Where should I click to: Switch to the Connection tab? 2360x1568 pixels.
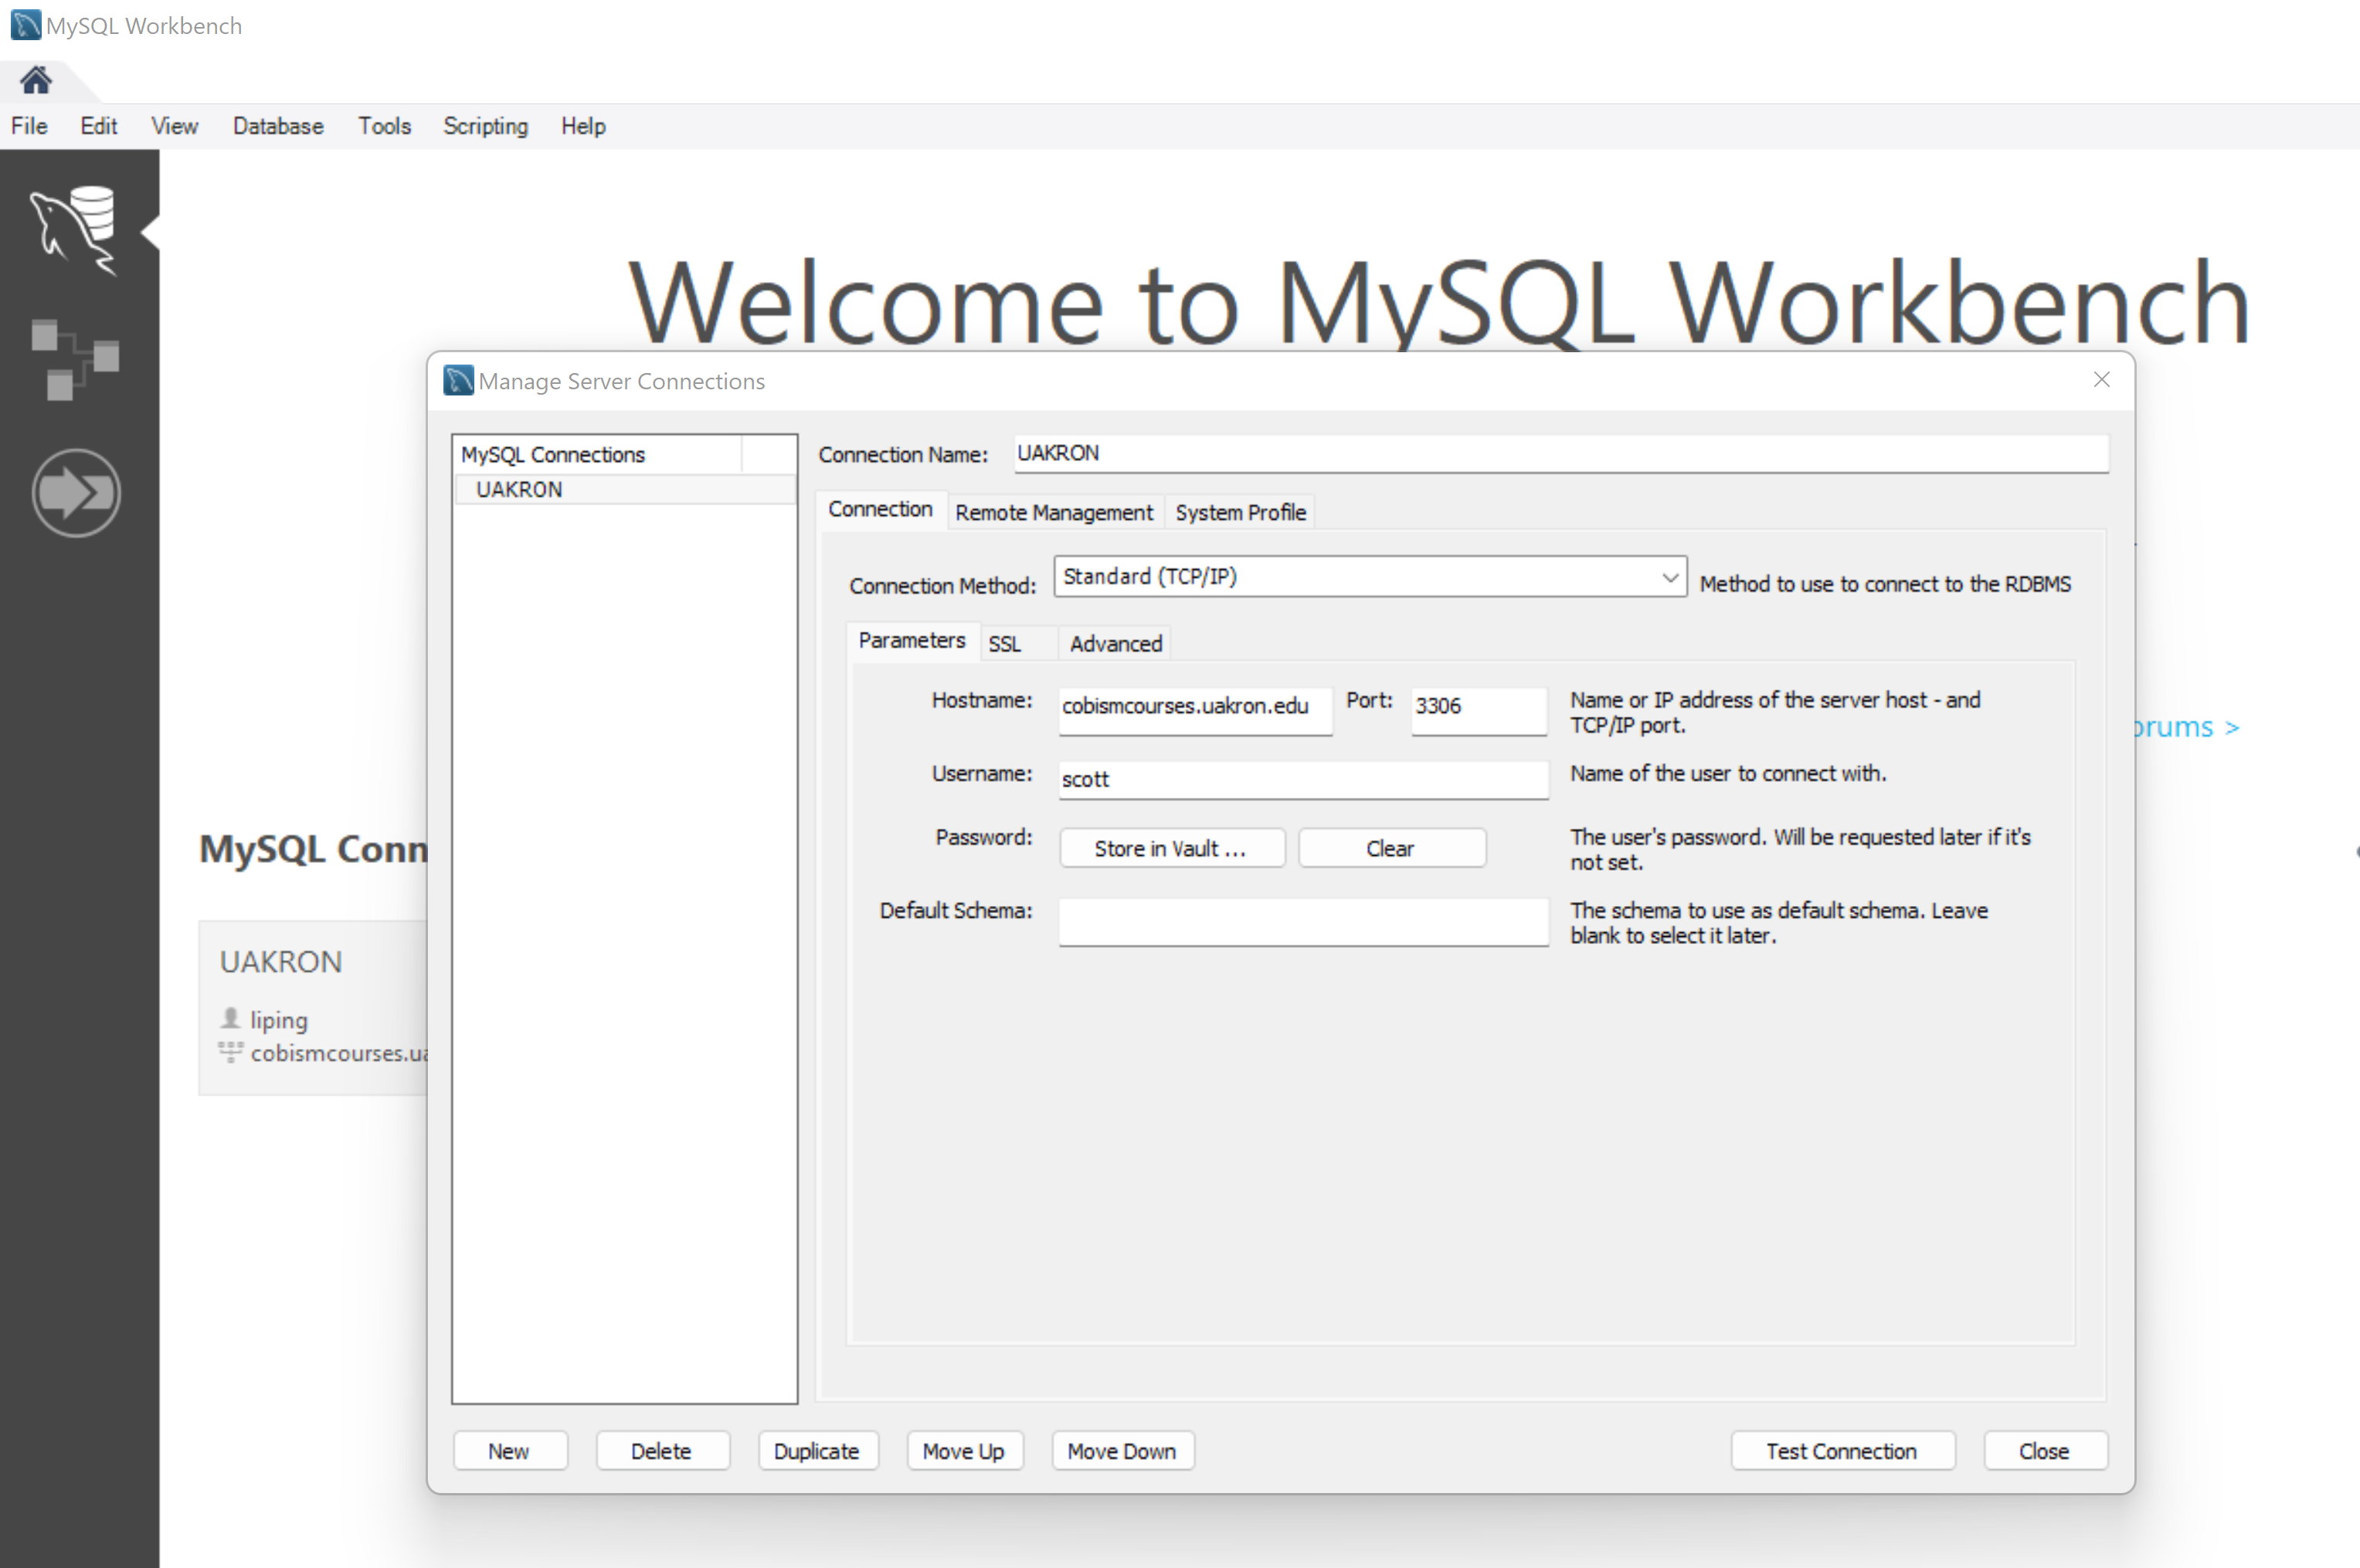[x=880, y=510]
